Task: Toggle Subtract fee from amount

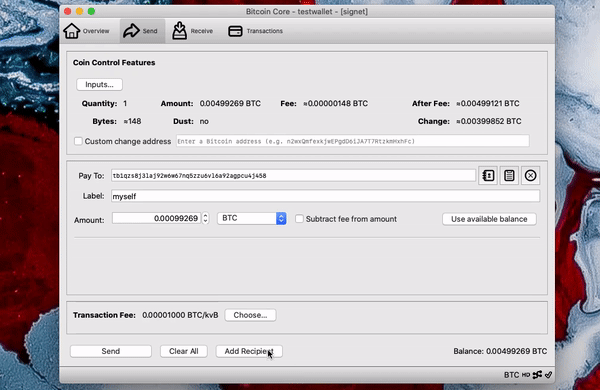Action: coord(299,219)
